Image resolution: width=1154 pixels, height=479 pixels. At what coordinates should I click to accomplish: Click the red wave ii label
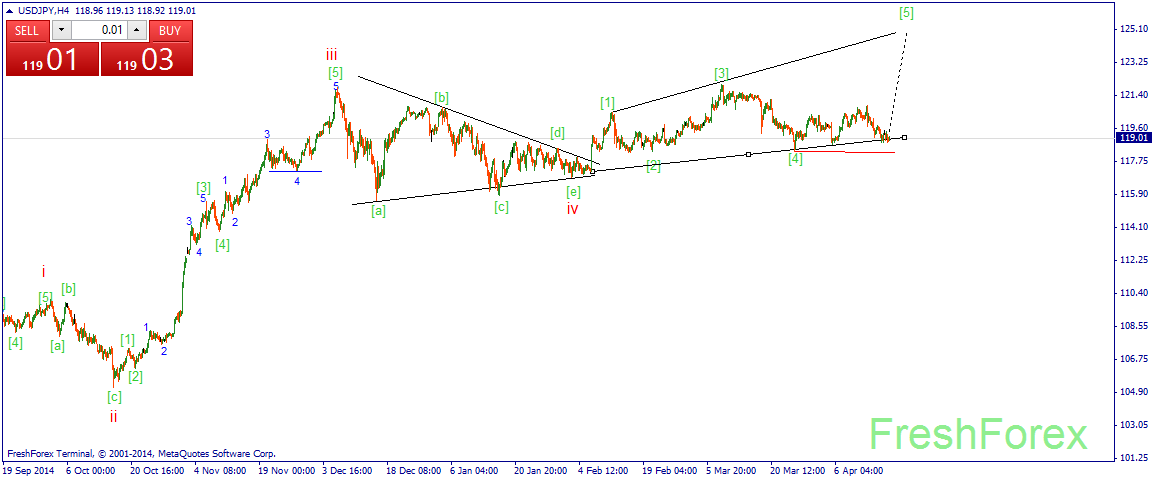point(114,416)
